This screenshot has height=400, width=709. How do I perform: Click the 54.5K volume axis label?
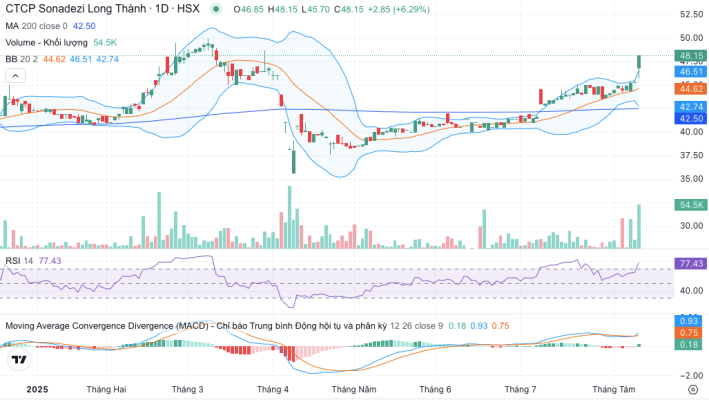tap(691, 205)
